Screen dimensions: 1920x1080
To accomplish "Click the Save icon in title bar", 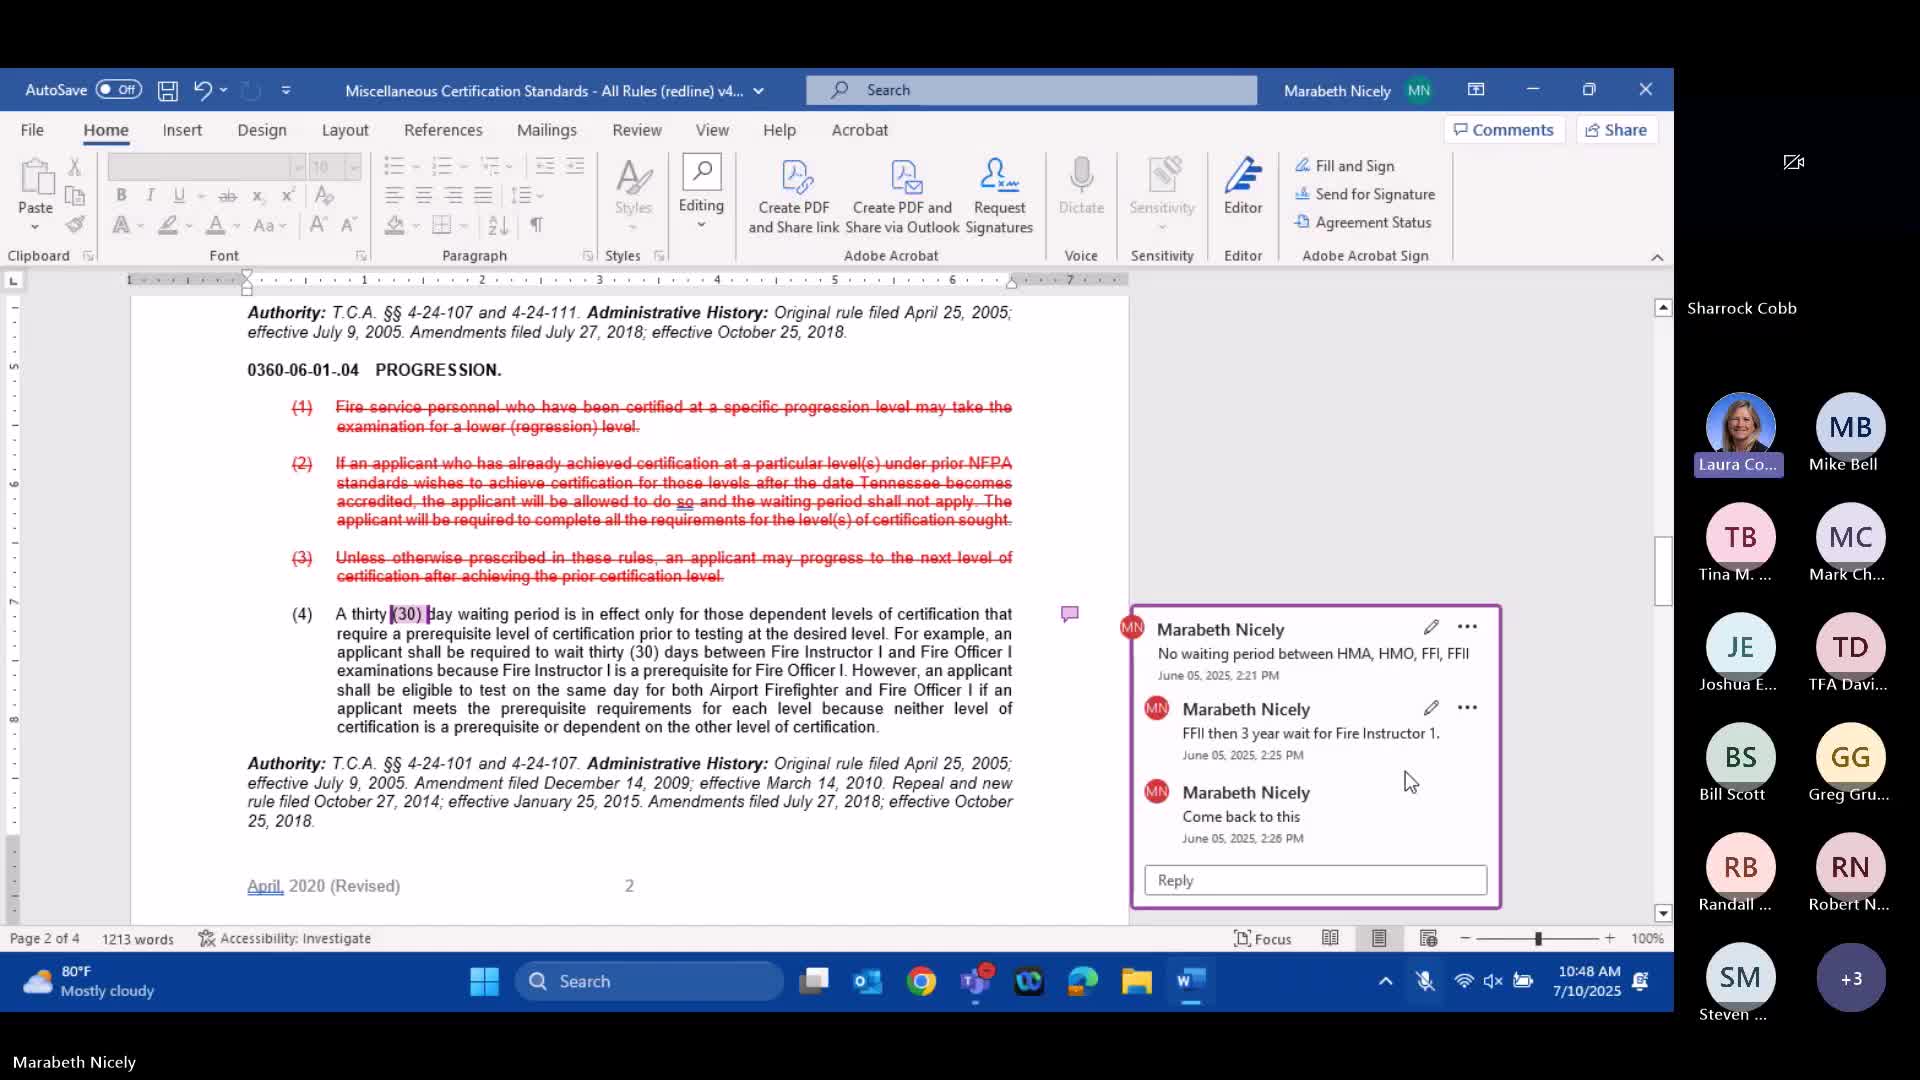I will (168, 91).
